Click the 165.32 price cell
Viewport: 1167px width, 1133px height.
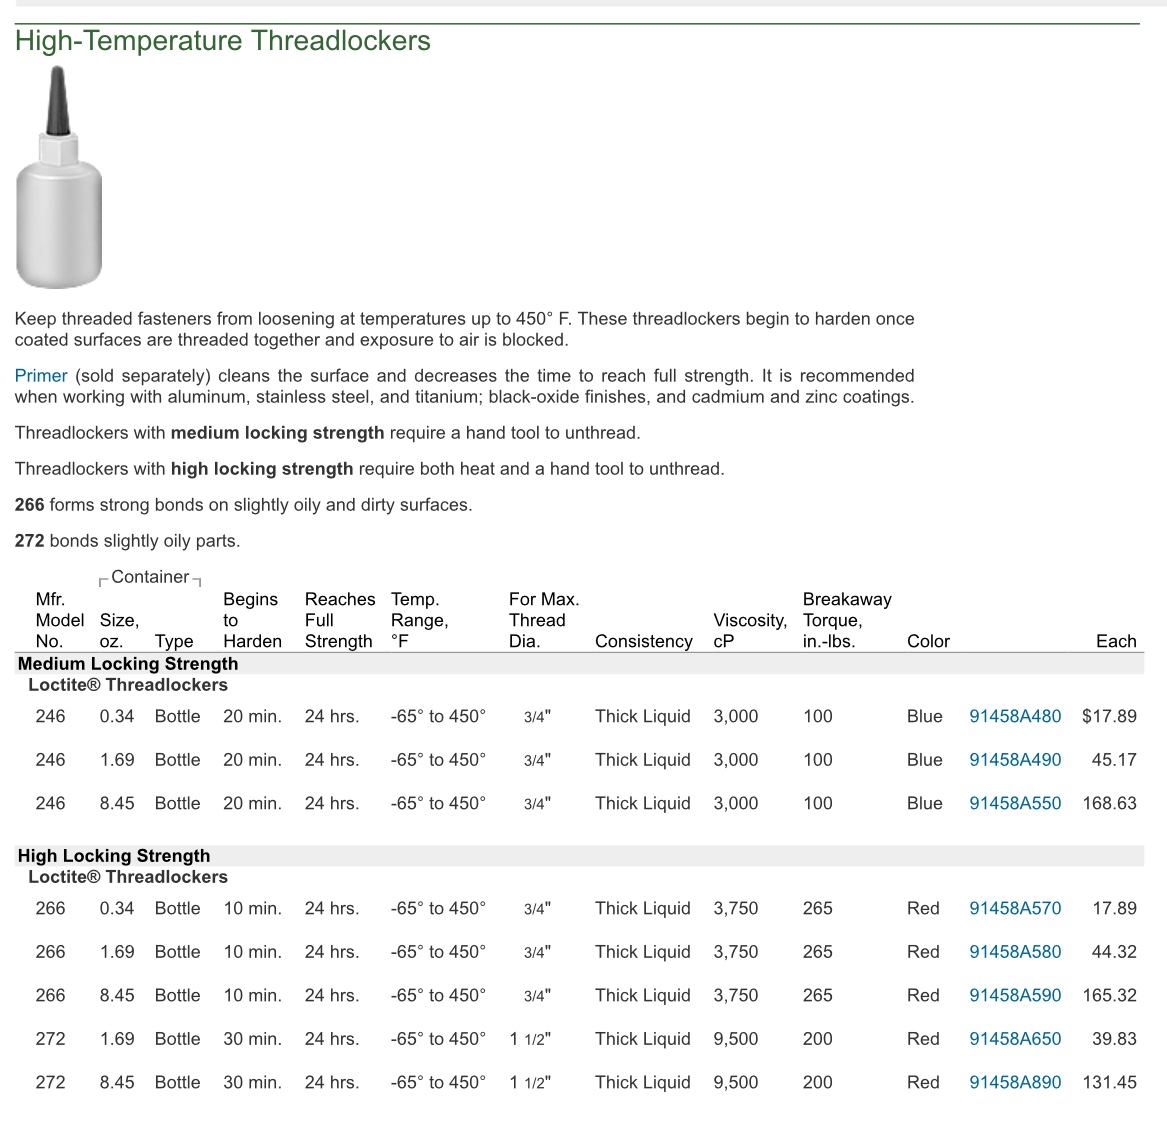[1109, 995]
